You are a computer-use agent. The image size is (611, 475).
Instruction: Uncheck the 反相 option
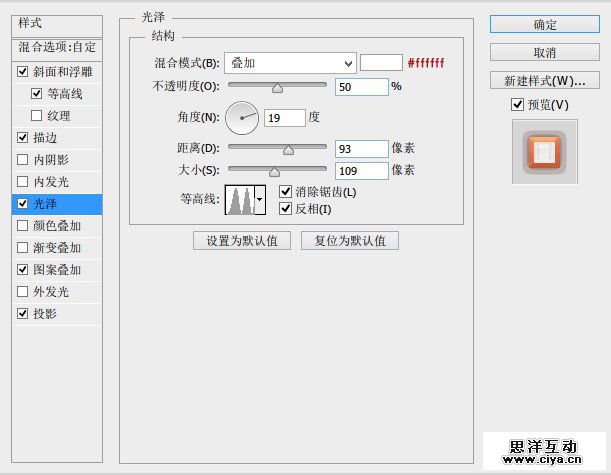pyautogui.click(x=286, y=209)
